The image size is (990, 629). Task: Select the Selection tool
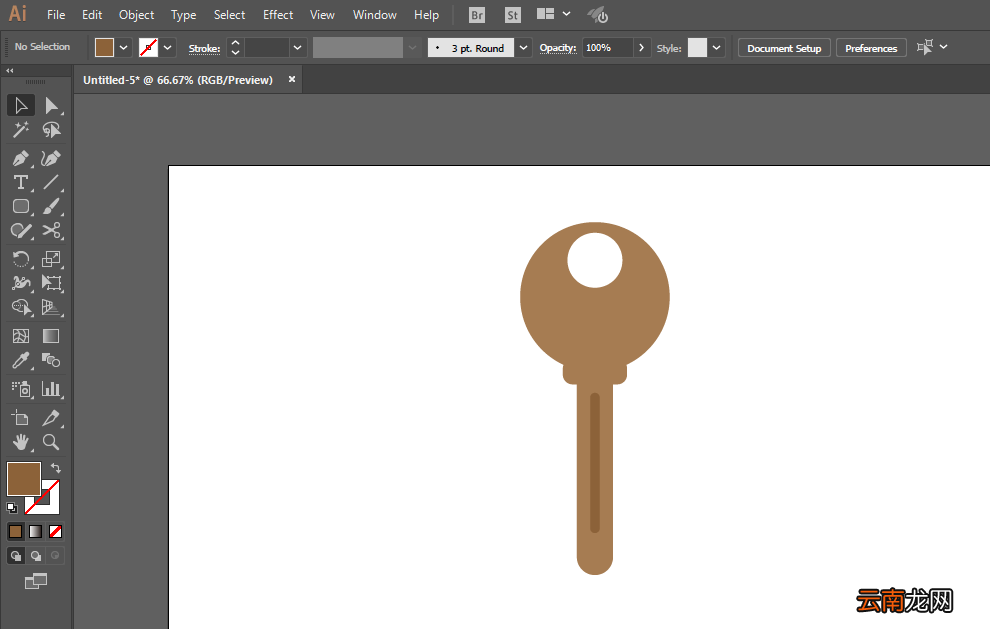click(21, 105)
